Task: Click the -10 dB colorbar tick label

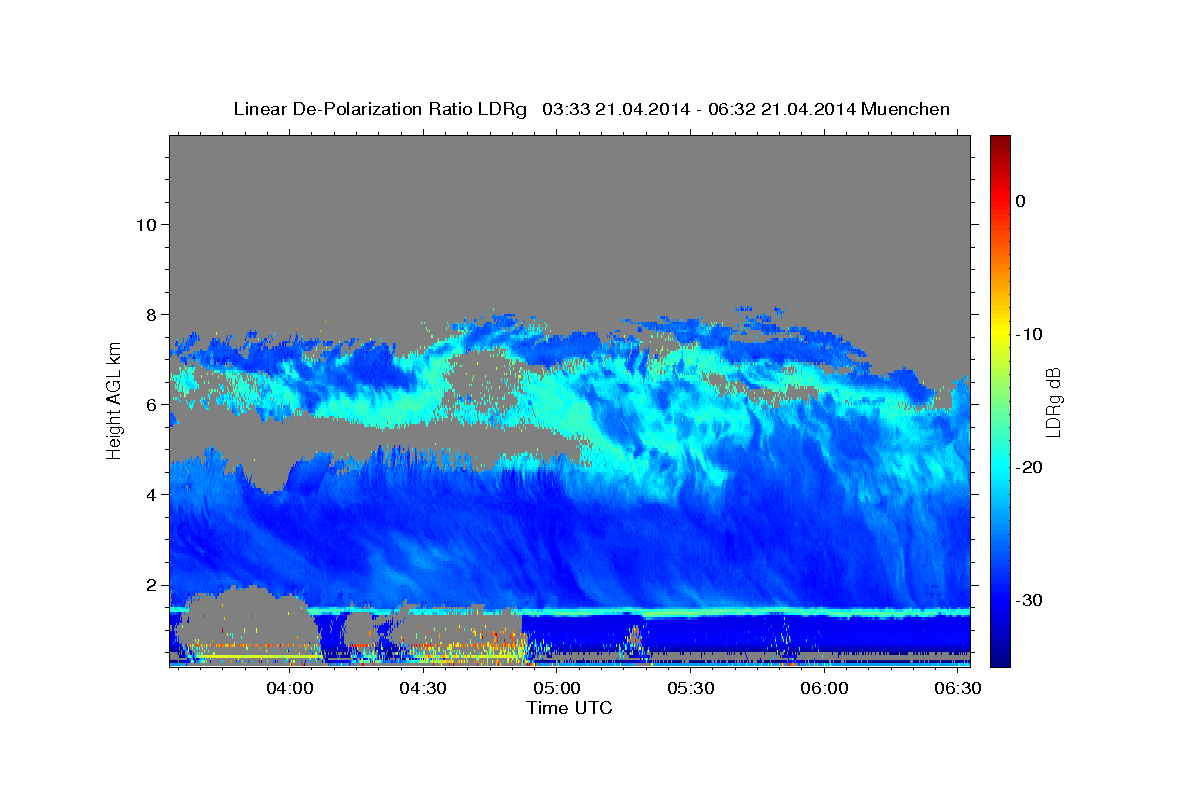Action: click(1030, 334)
